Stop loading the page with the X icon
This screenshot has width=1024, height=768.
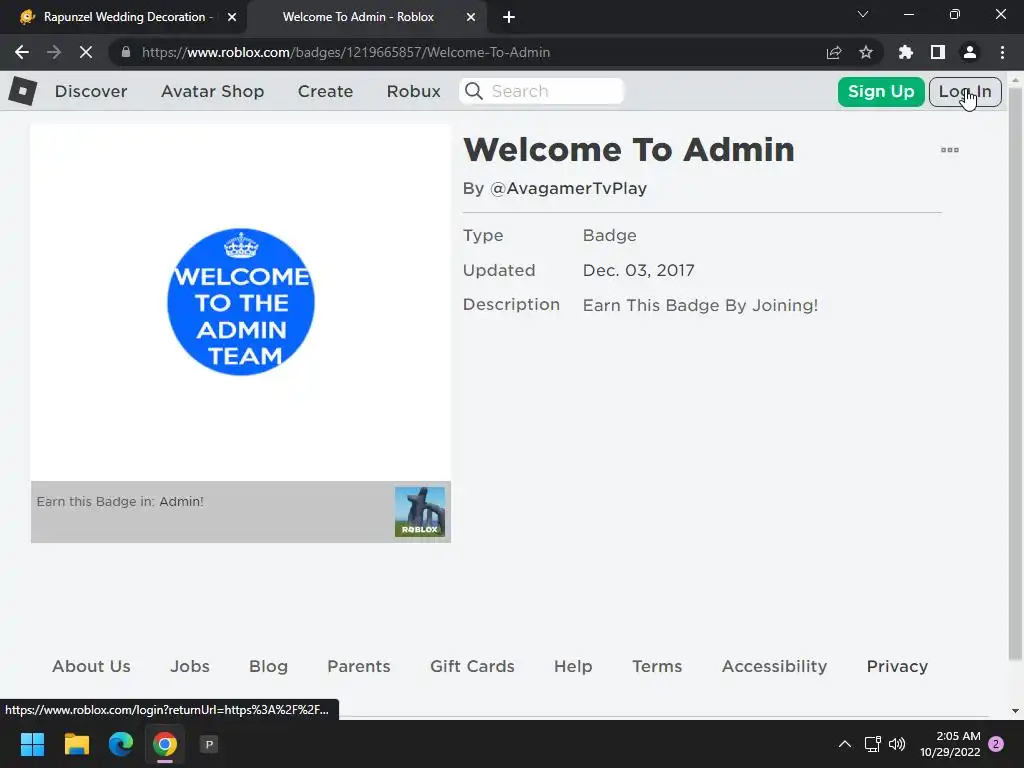86,52
